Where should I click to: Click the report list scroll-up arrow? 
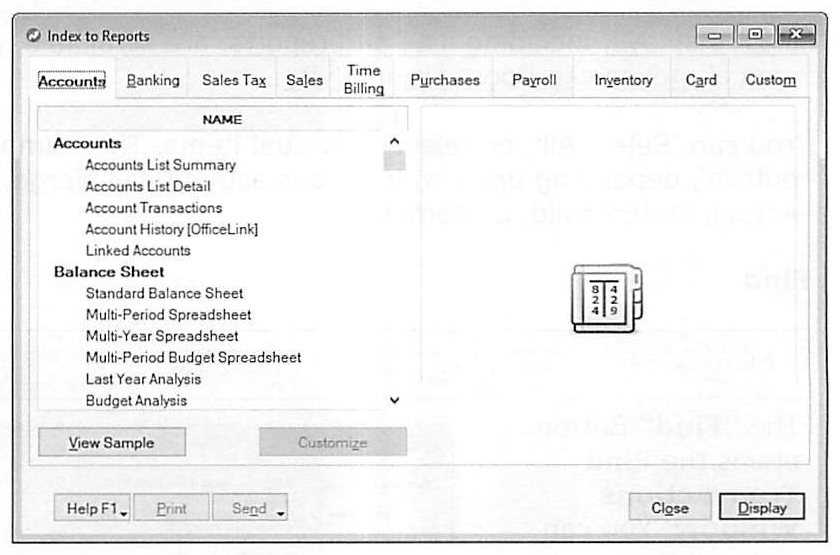395,141
